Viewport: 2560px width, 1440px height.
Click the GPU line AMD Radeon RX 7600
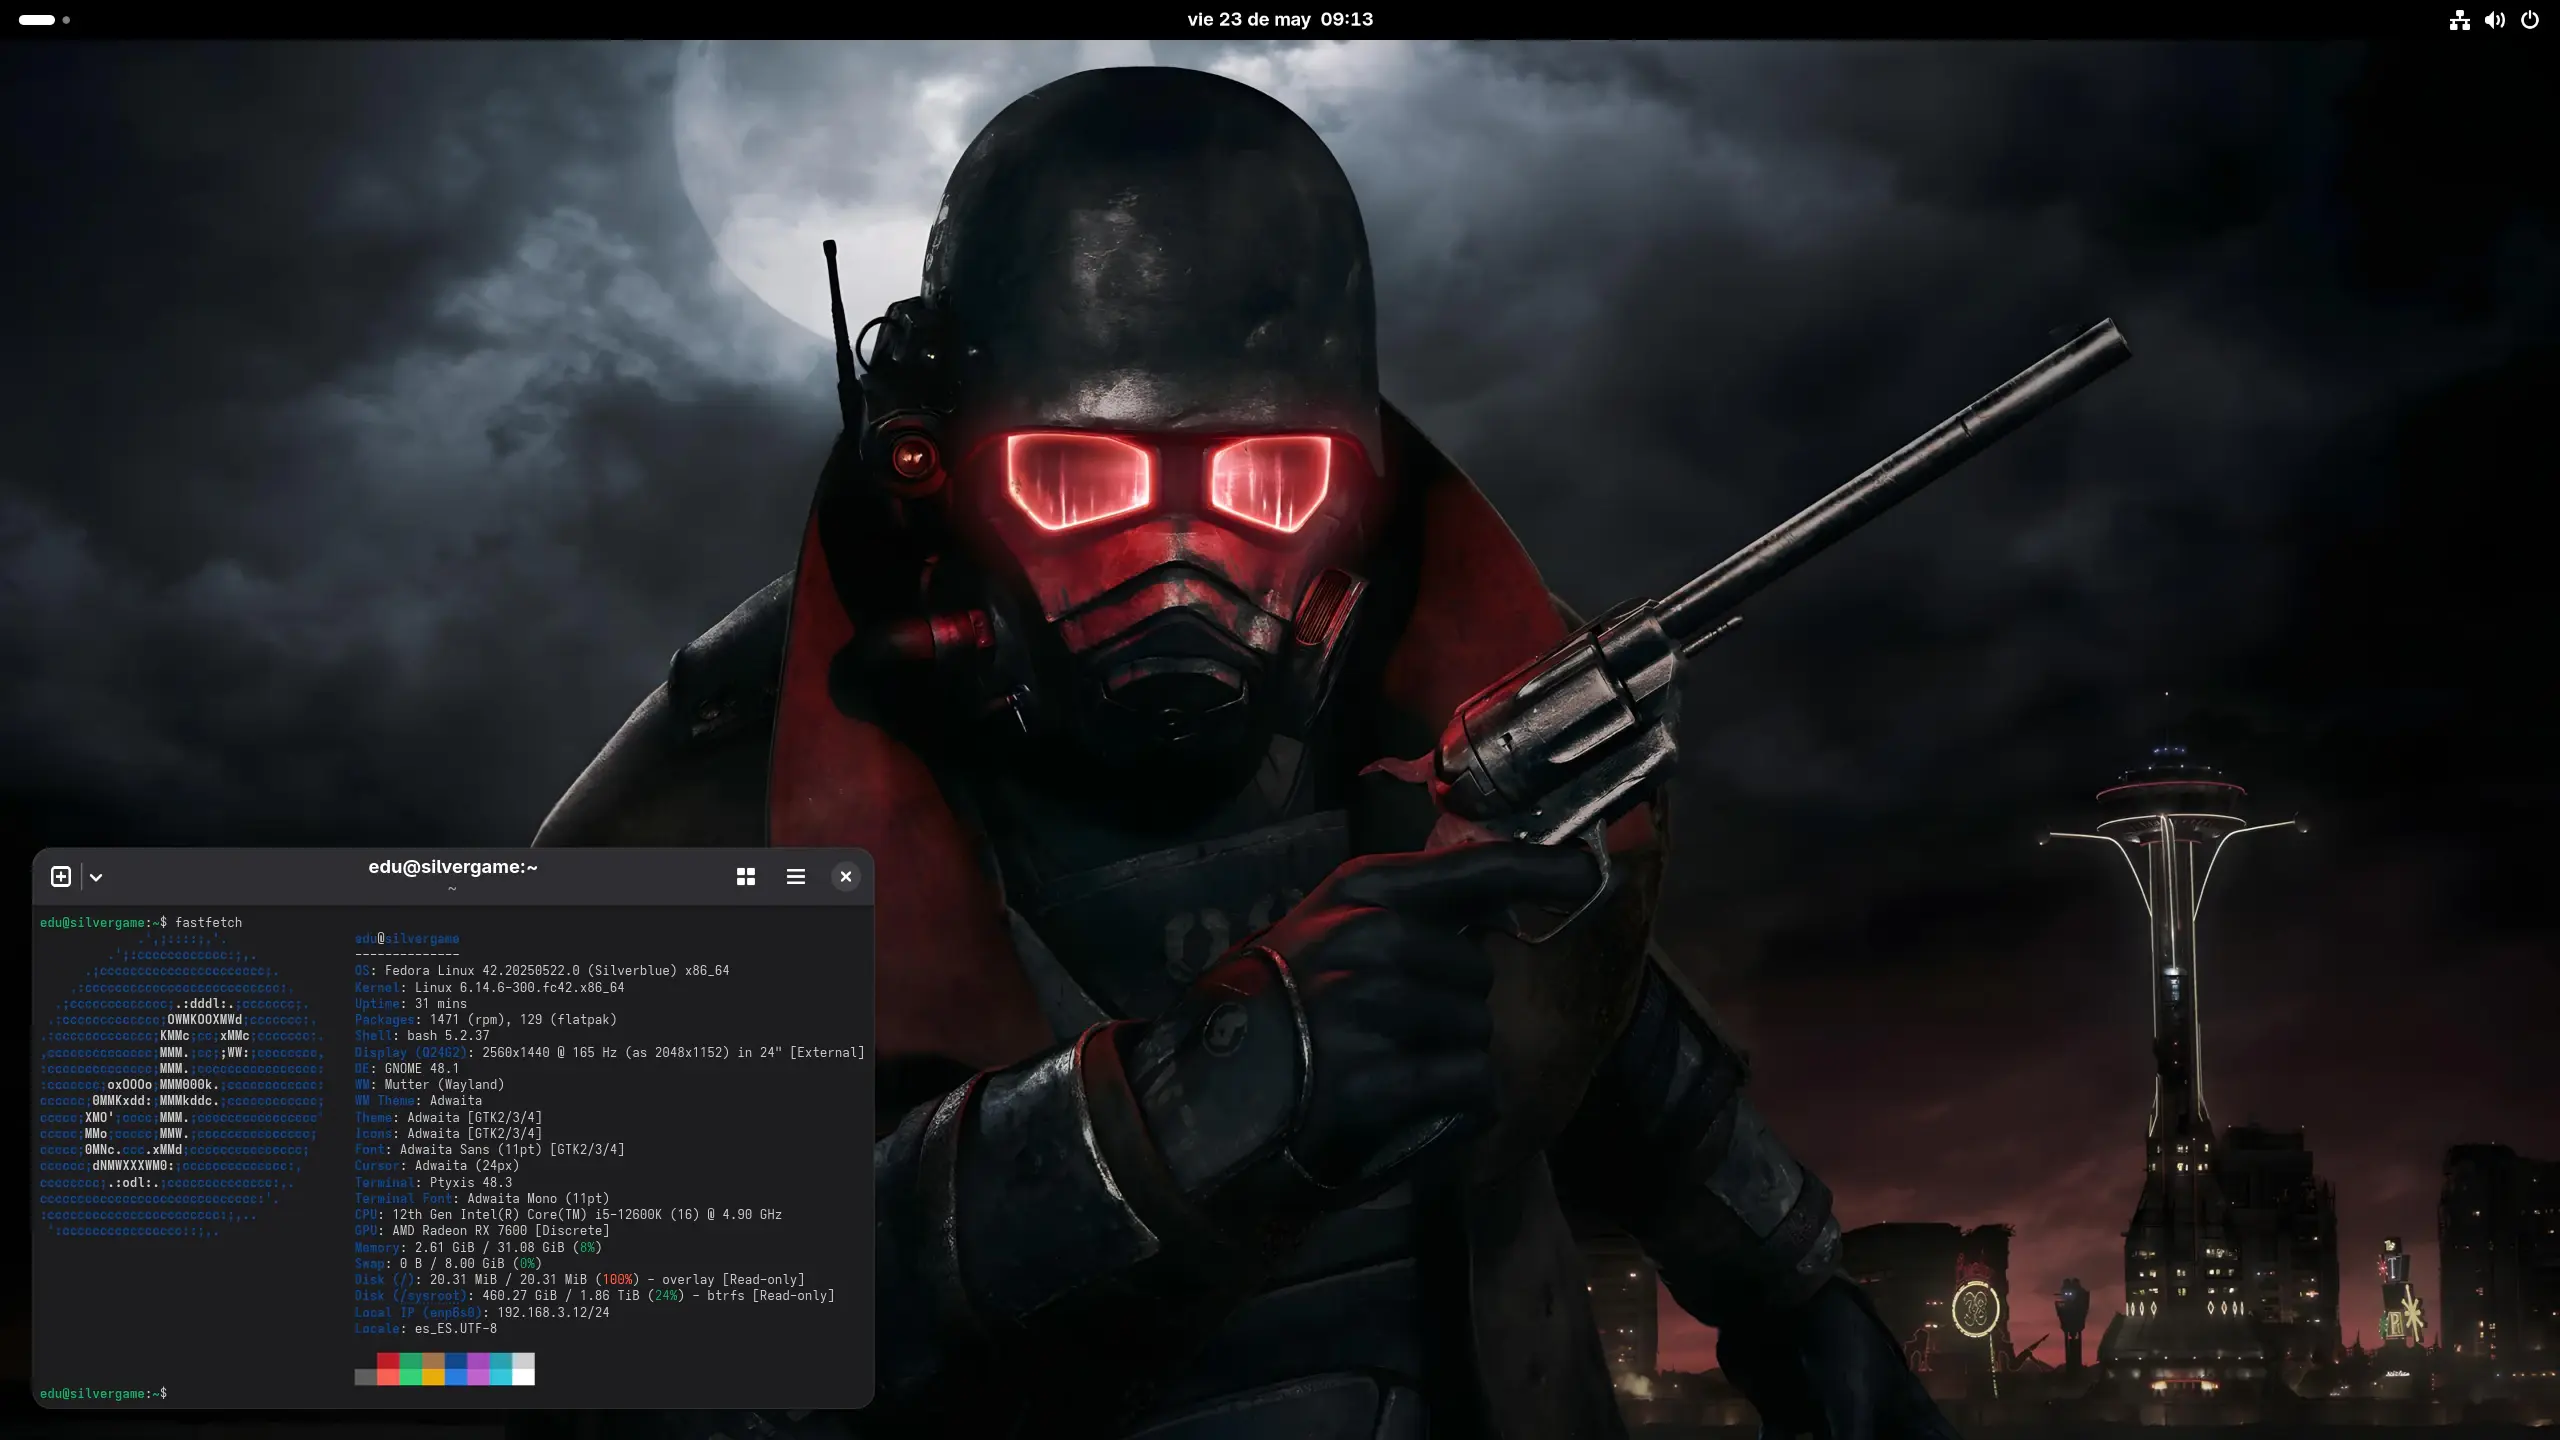[482, 1231]
